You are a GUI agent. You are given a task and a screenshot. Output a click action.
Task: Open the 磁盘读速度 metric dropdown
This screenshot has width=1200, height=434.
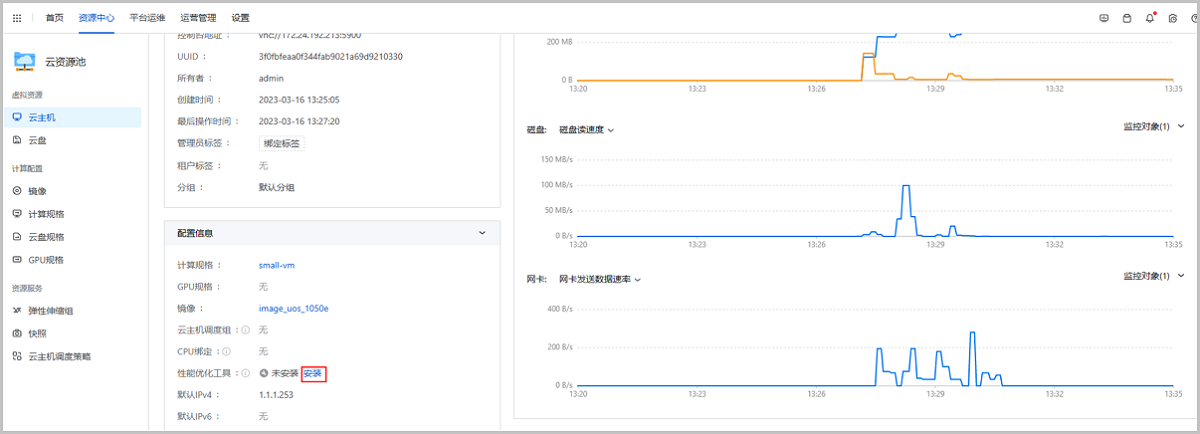pos(586,130)
